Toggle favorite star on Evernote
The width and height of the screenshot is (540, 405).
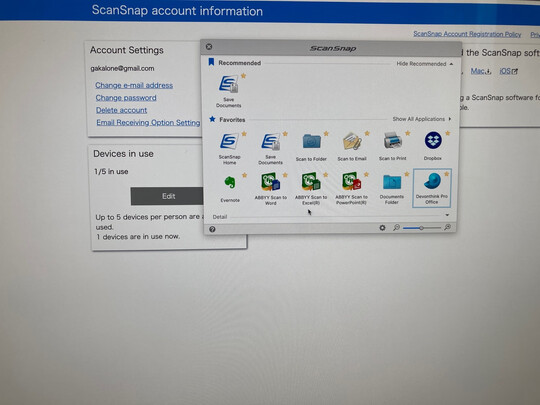tap(245, 175)
